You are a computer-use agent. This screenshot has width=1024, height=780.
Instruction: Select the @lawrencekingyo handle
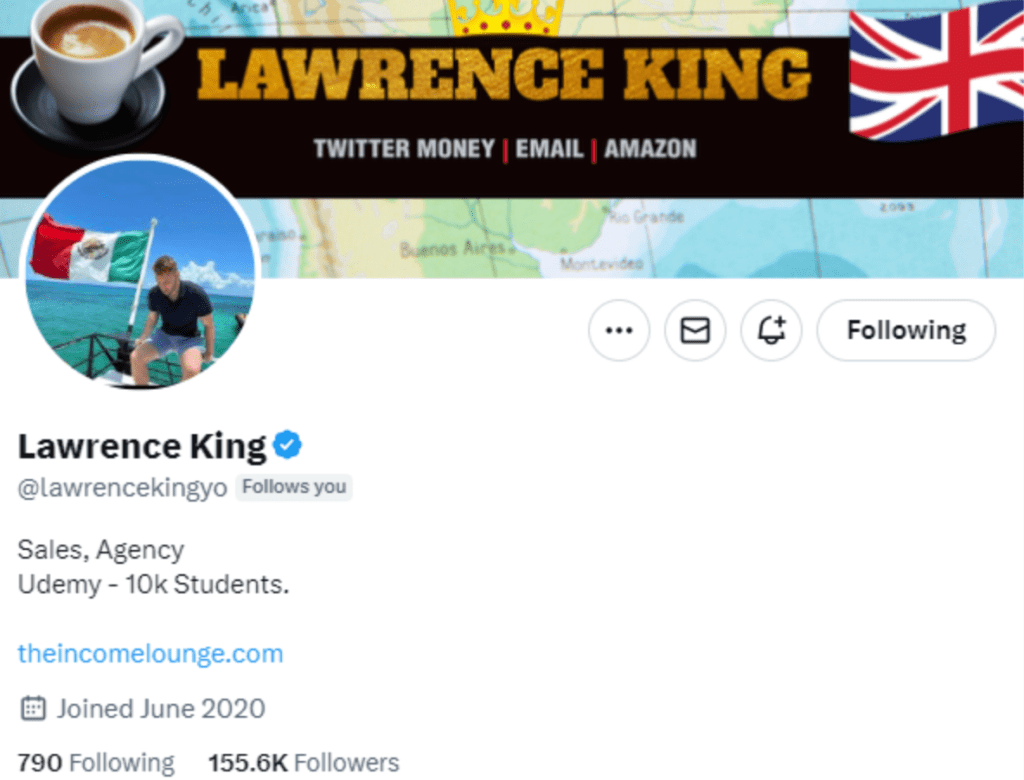[122, 488]
